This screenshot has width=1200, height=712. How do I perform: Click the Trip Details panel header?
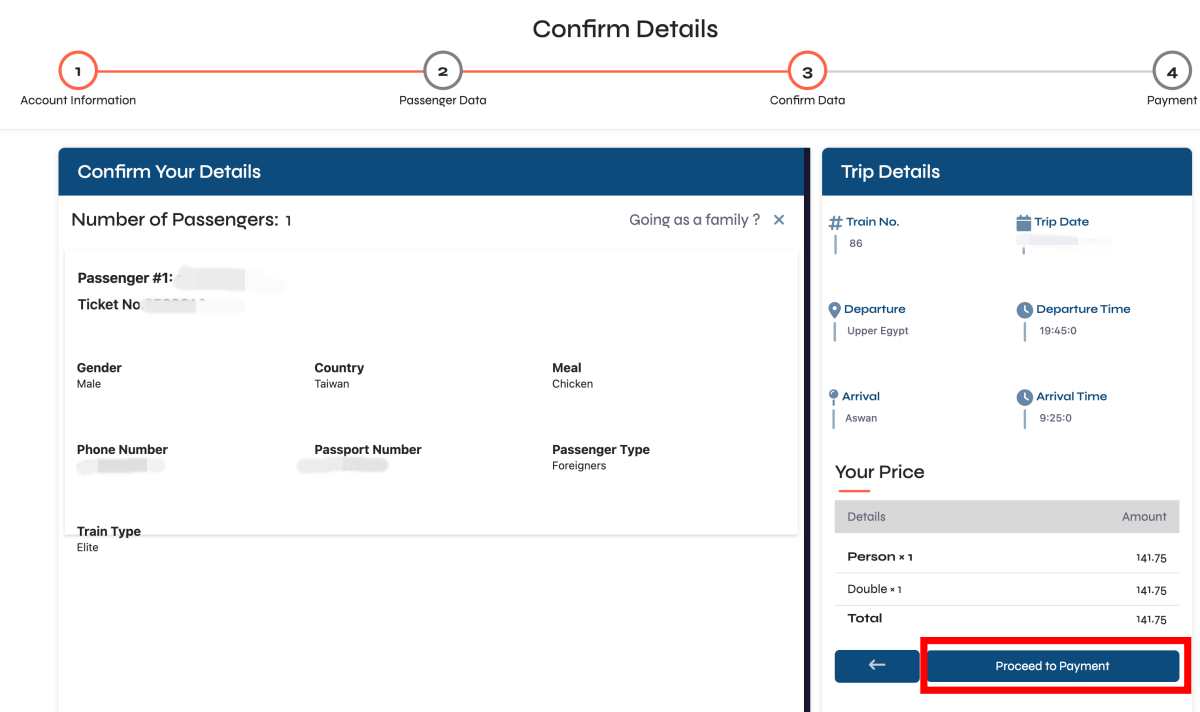[x=890, y=172]
